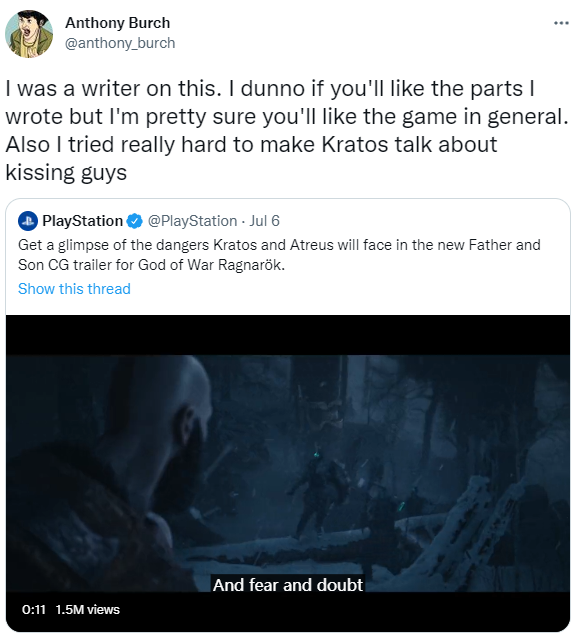Click the blue verified badge
Viewport: 573px width, 635px height.
[134, 221]
